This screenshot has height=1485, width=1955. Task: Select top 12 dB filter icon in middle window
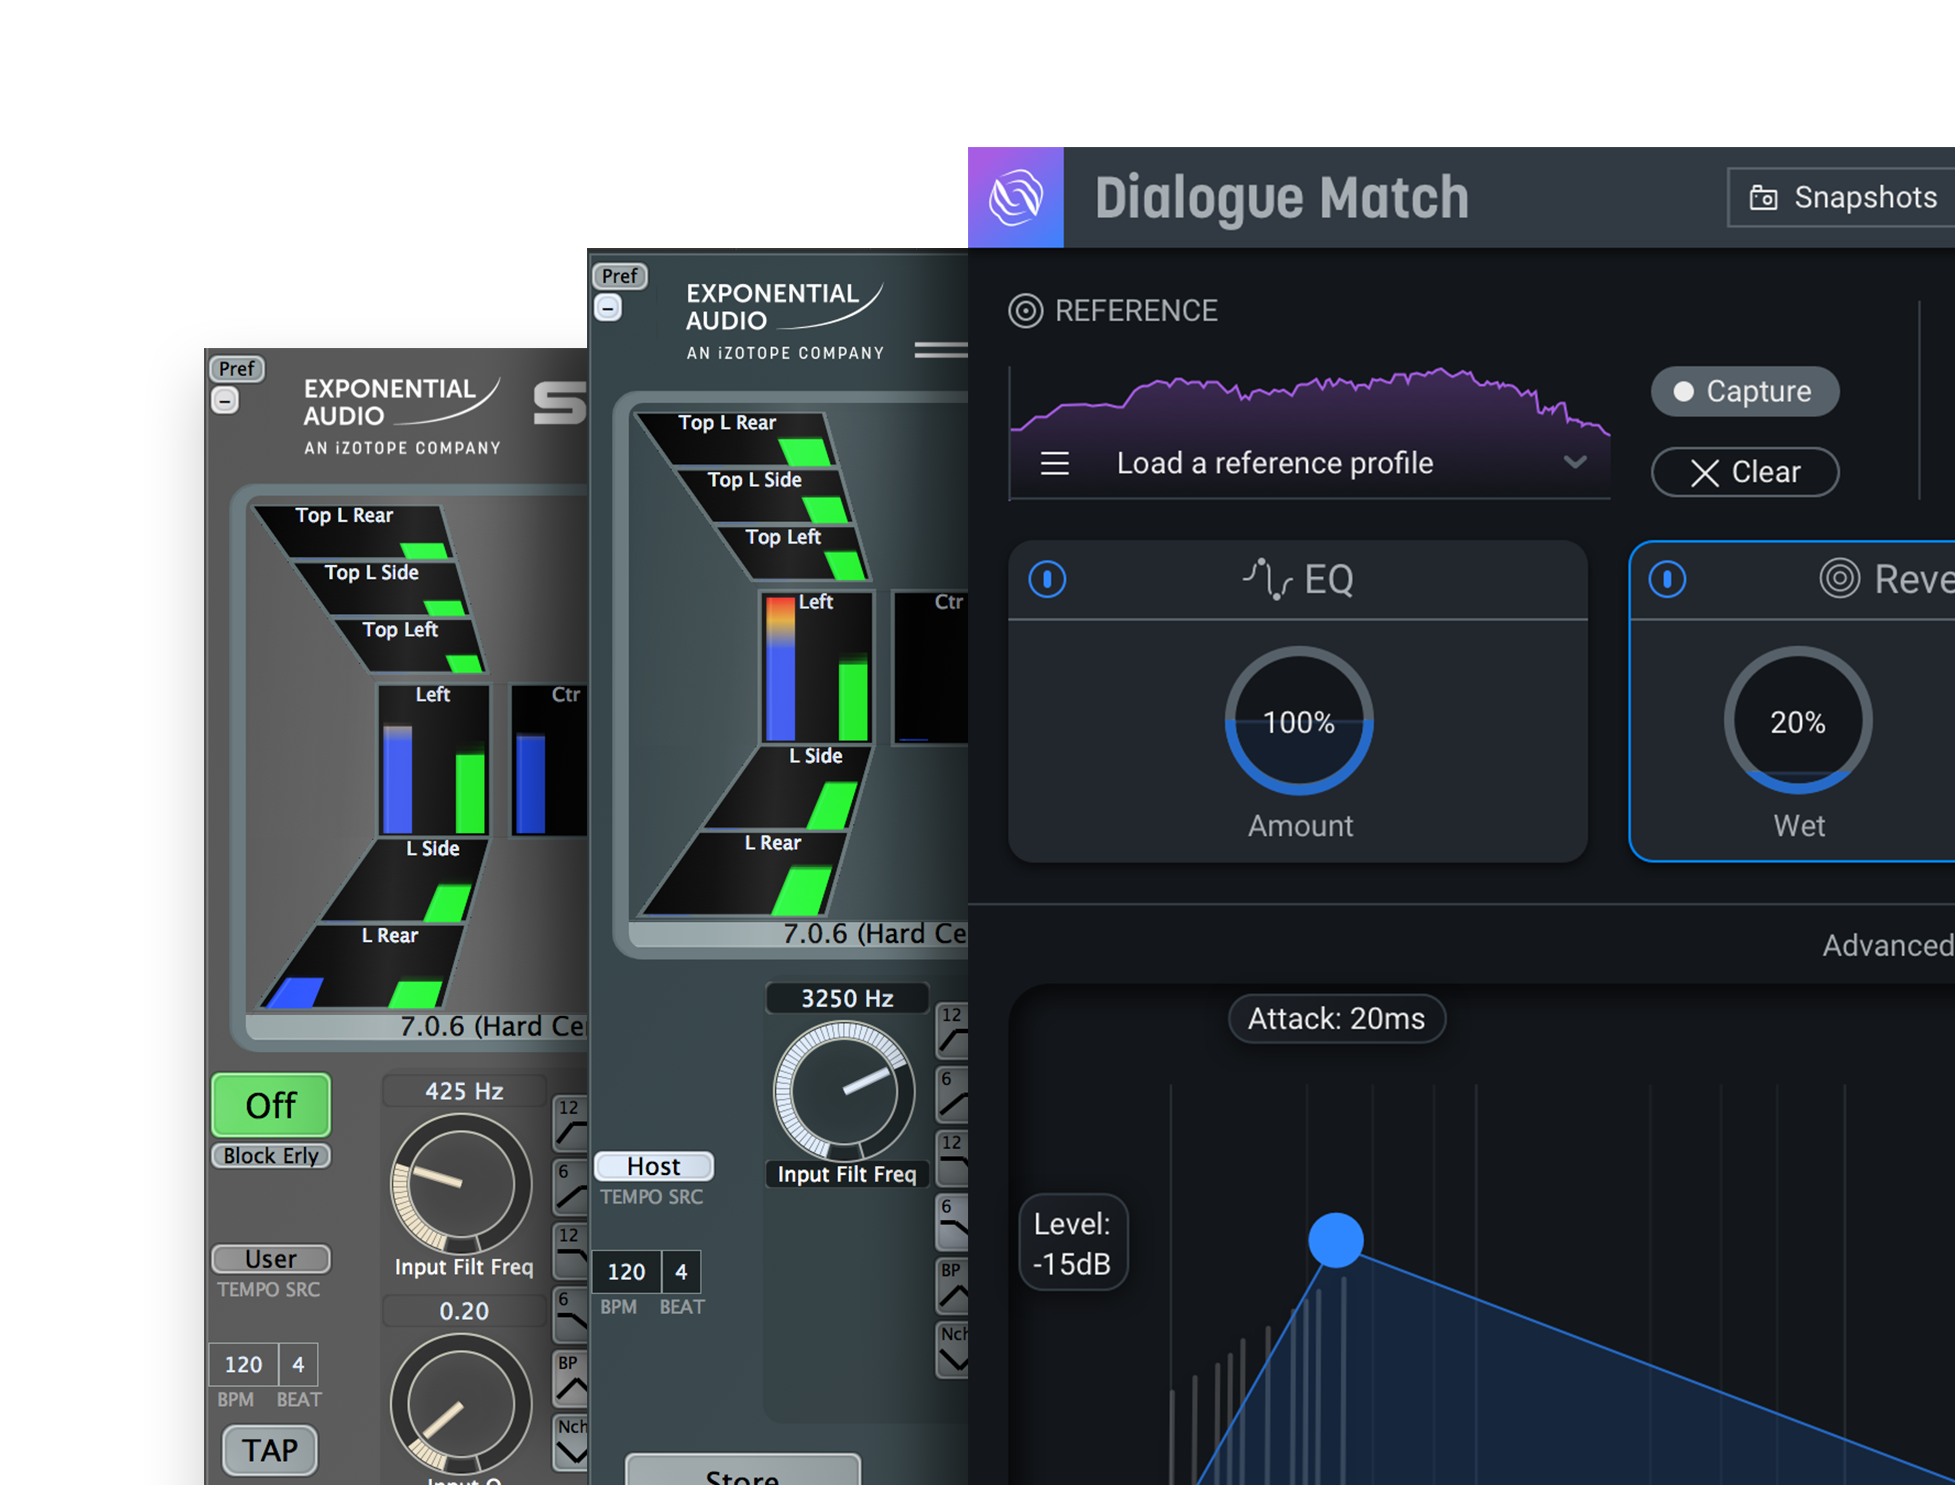click(952, 1030)
